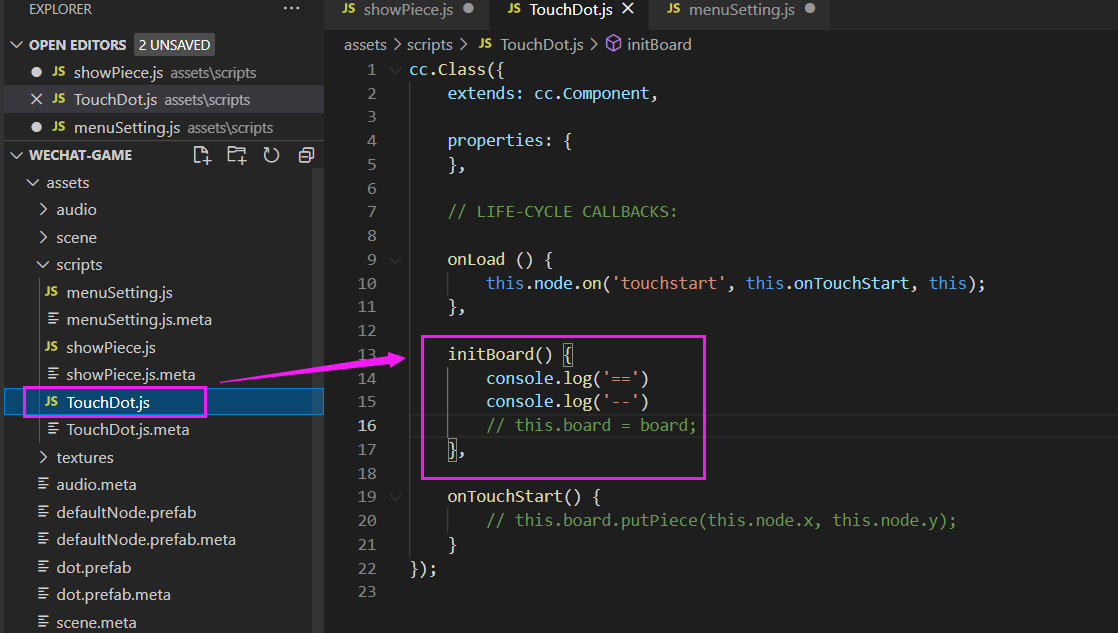Fold cc.Class block at line 1
This screenshot has width=1118, height=633.
click(395, 70)
